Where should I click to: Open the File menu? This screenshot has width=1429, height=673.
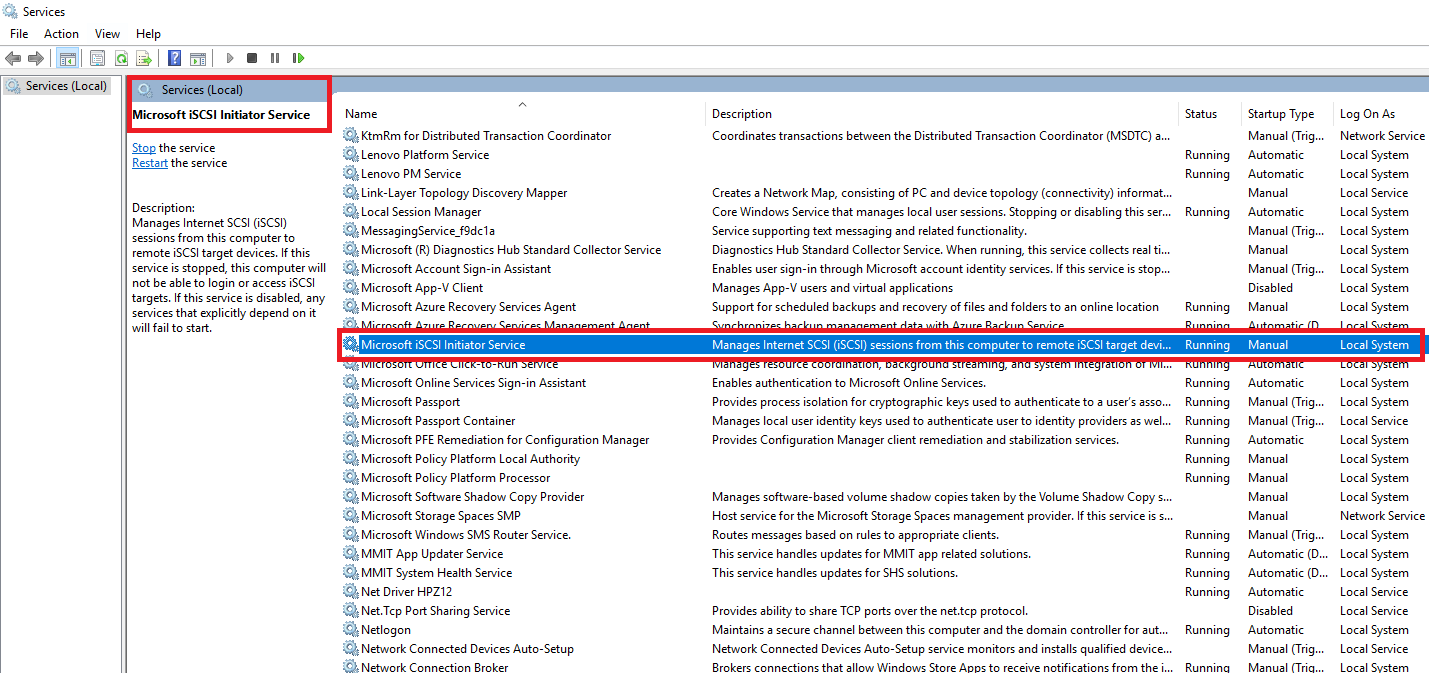click(x=18, y=33)
